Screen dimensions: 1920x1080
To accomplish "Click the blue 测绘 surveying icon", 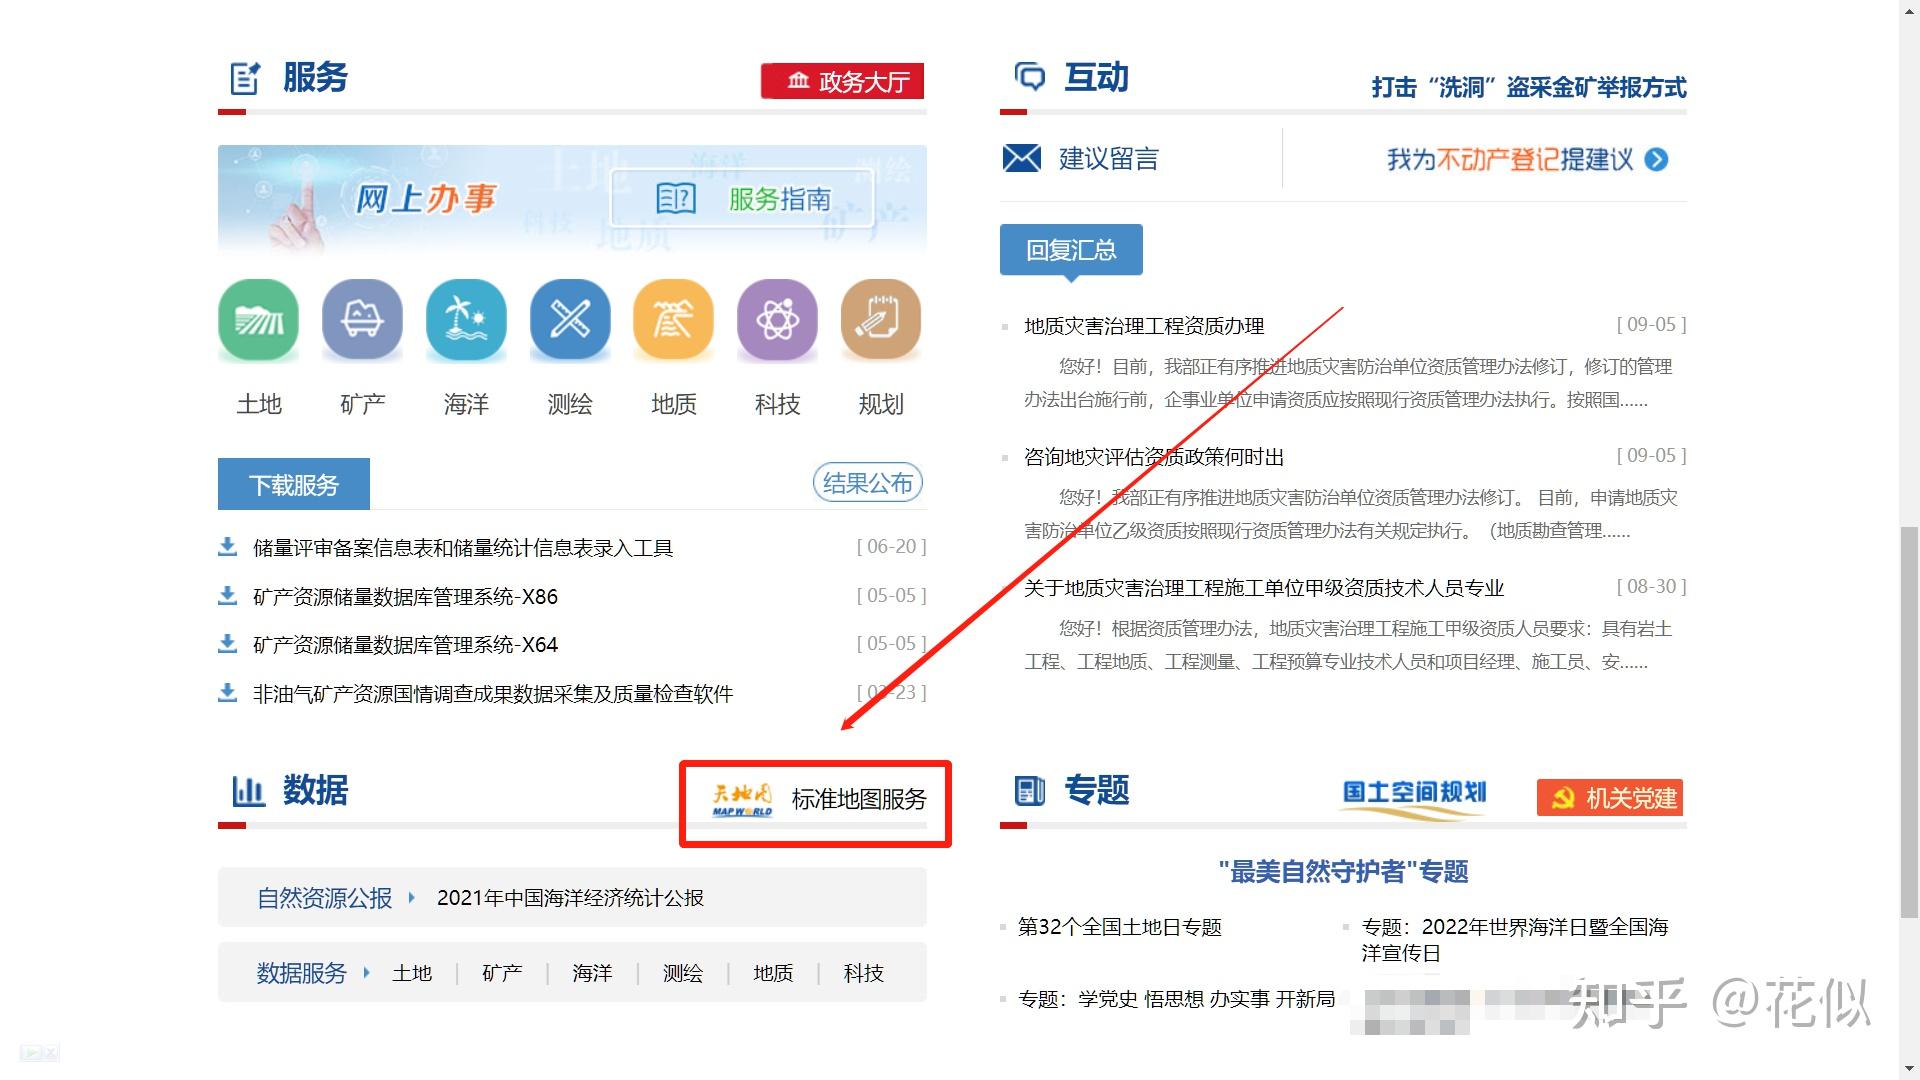I will (570, 320).
